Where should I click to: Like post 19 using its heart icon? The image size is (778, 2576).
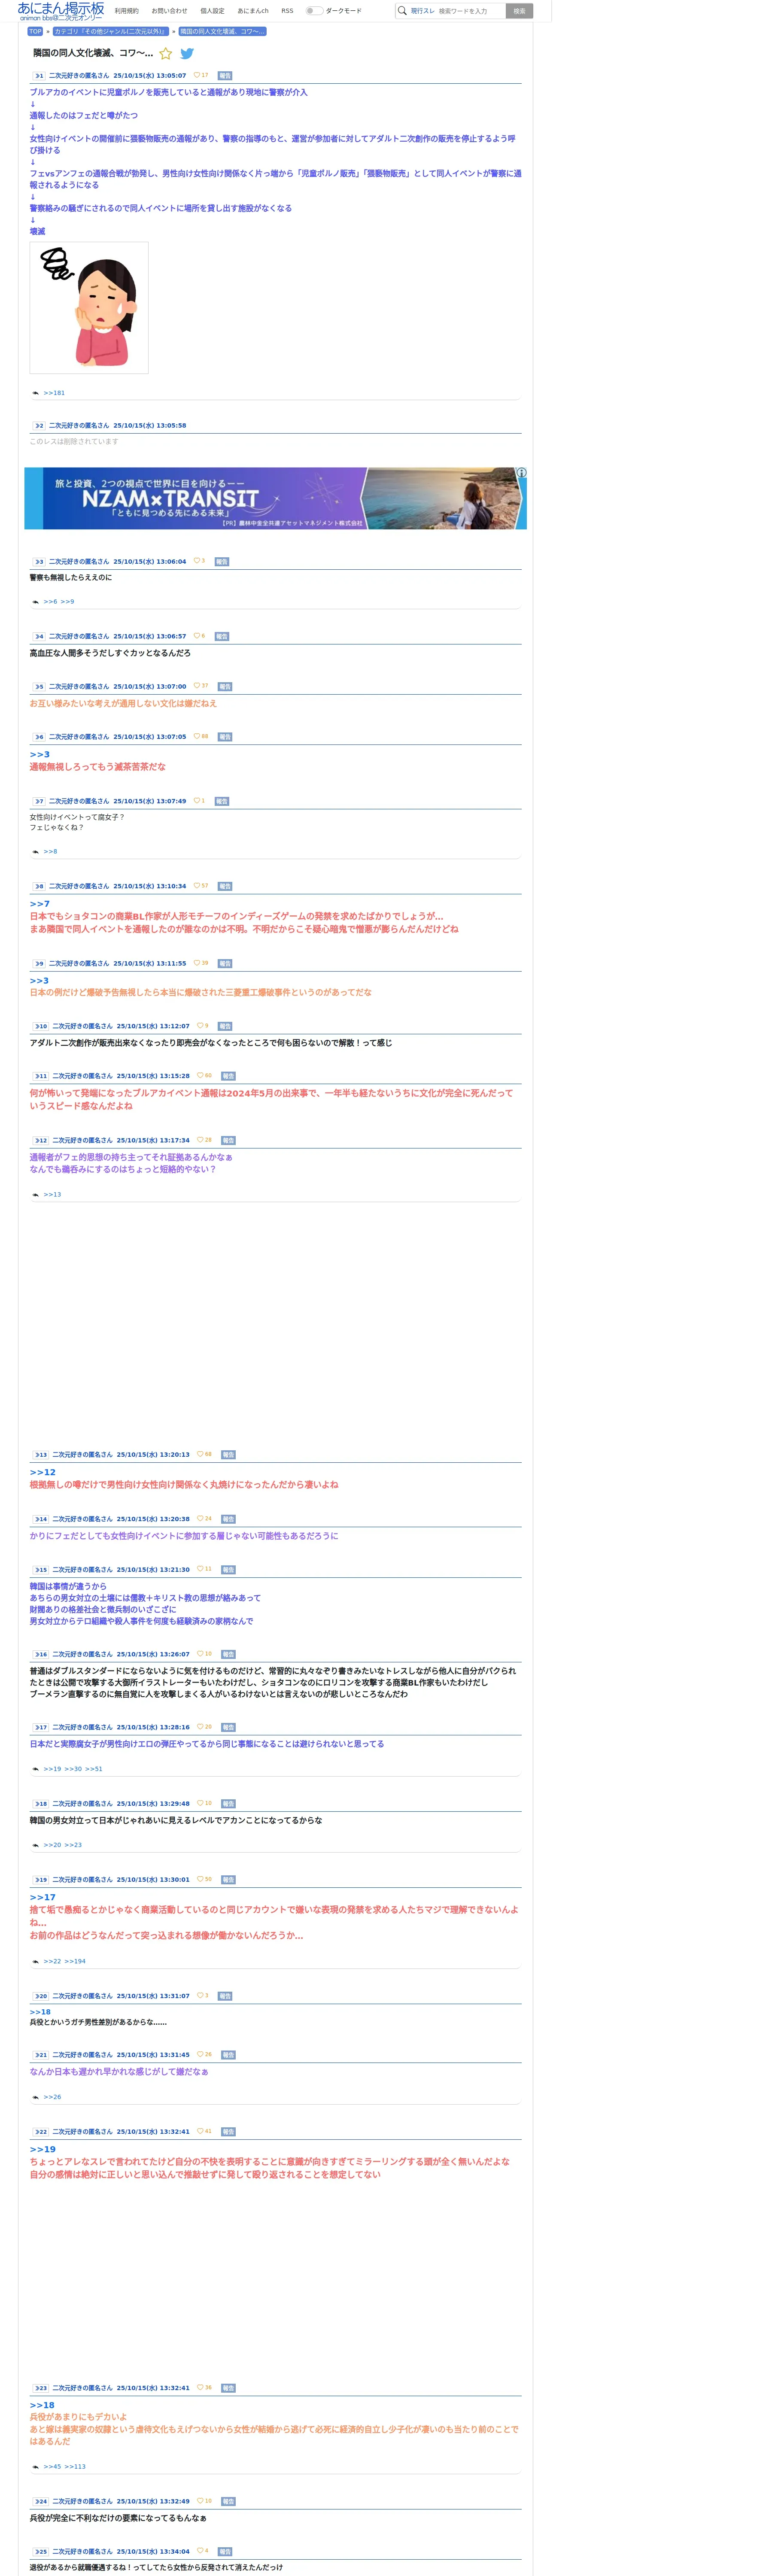pos(200,1879)
